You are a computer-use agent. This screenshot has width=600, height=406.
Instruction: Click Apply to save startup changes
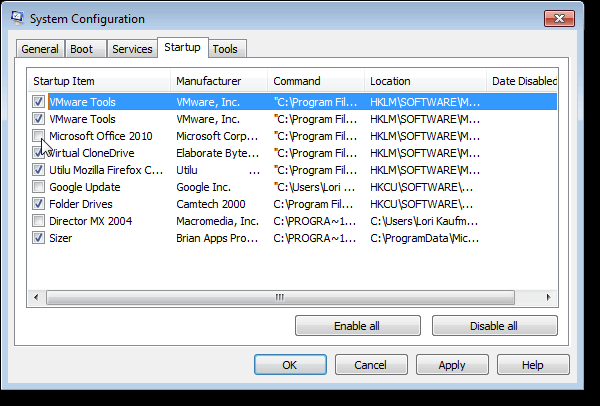coord(451,365)
